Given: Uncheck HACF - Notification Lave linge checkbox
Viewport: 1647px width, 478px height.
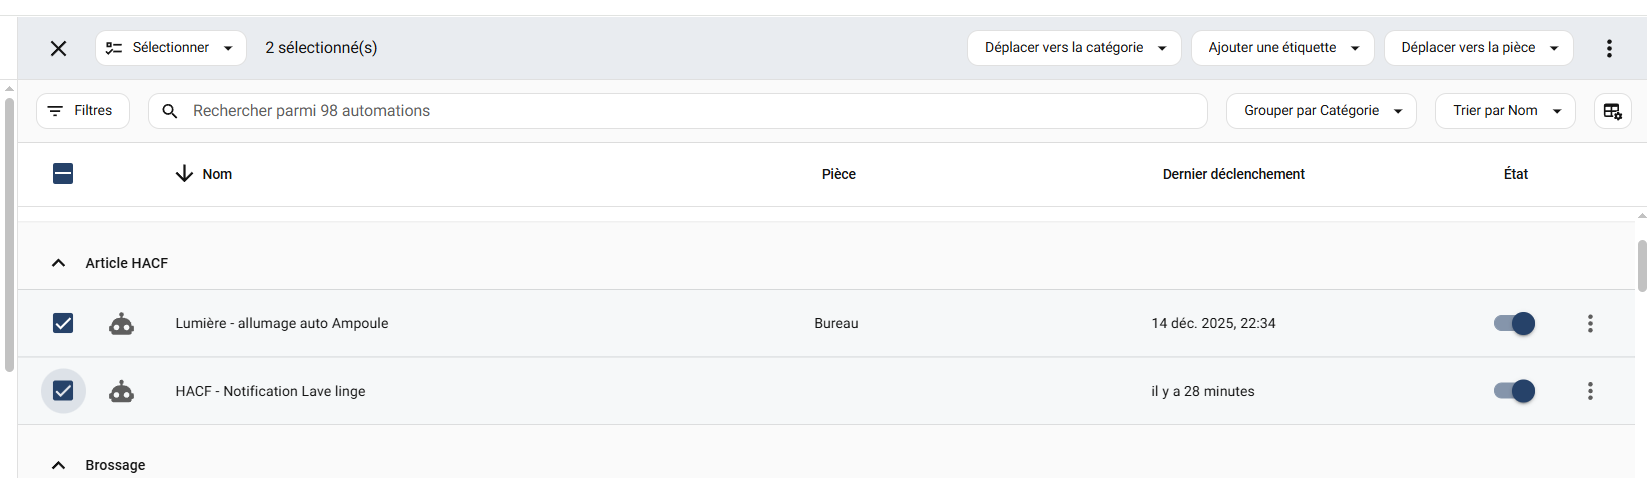Looking at the screenshot, I should 63,391.
